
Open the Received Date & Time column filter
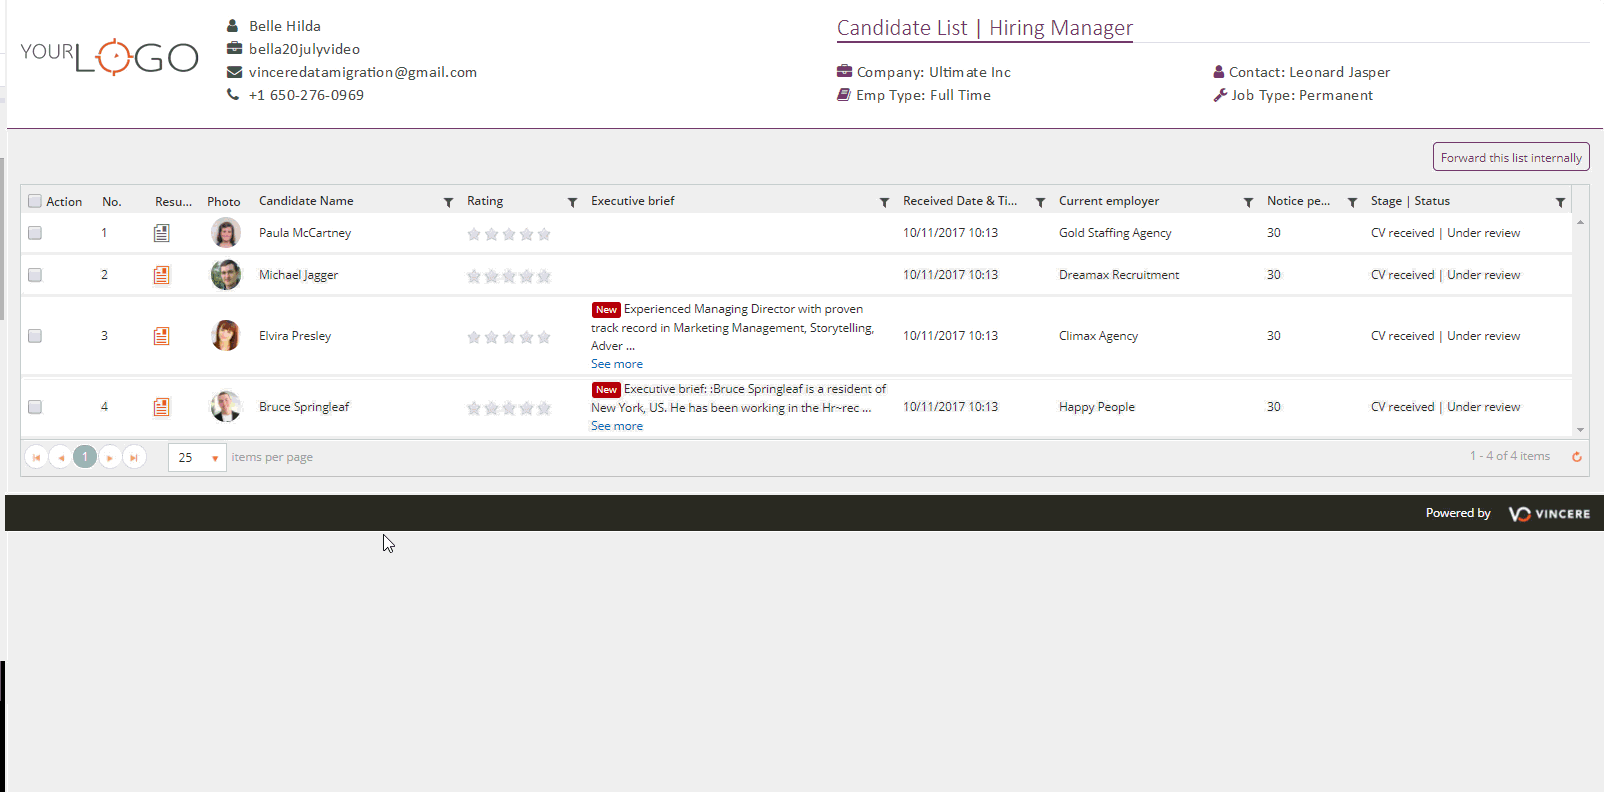tap(1040, 202)
